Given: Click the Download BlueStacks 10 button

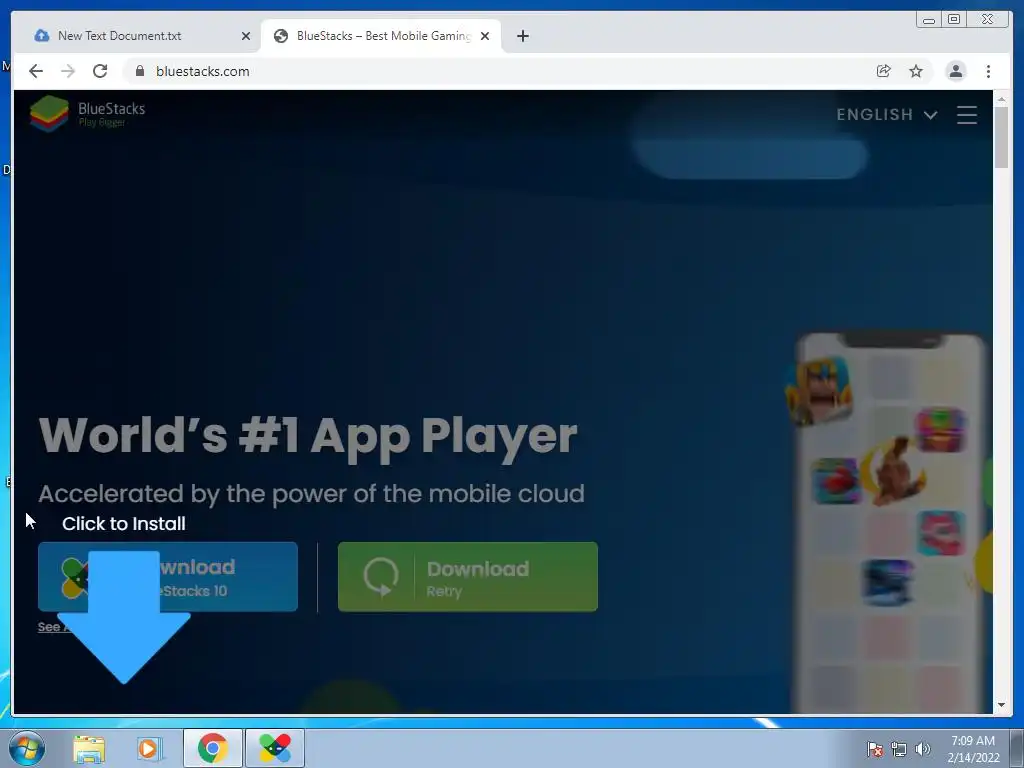Looking at the screenshot, I should [168, 577].
